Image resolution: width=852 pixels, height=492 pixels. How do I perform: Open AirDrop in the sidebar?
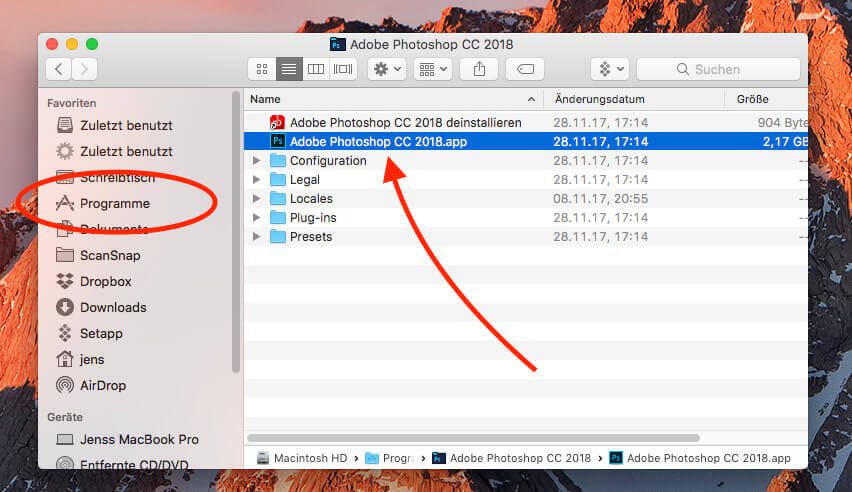point(102,385)
